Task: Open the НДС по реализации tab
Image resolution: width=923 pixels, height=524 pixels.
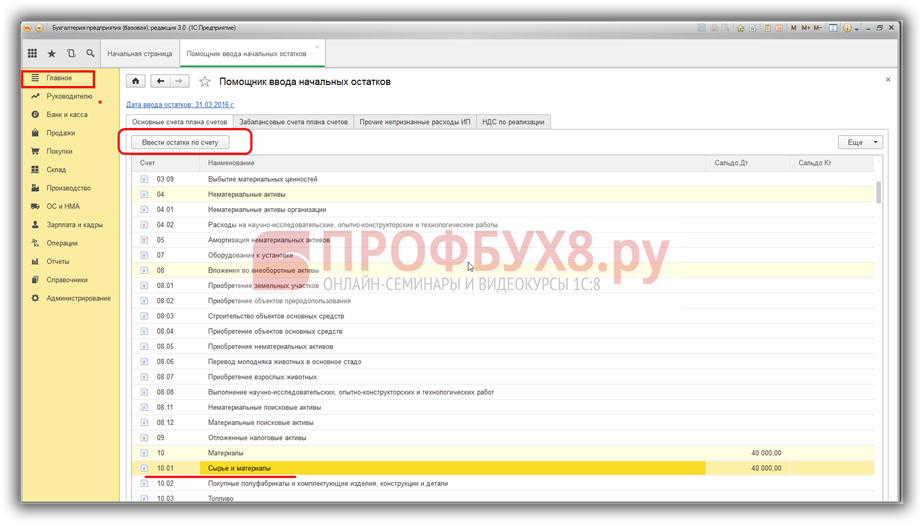Action: pyautogui.click(x=514, y=122)
